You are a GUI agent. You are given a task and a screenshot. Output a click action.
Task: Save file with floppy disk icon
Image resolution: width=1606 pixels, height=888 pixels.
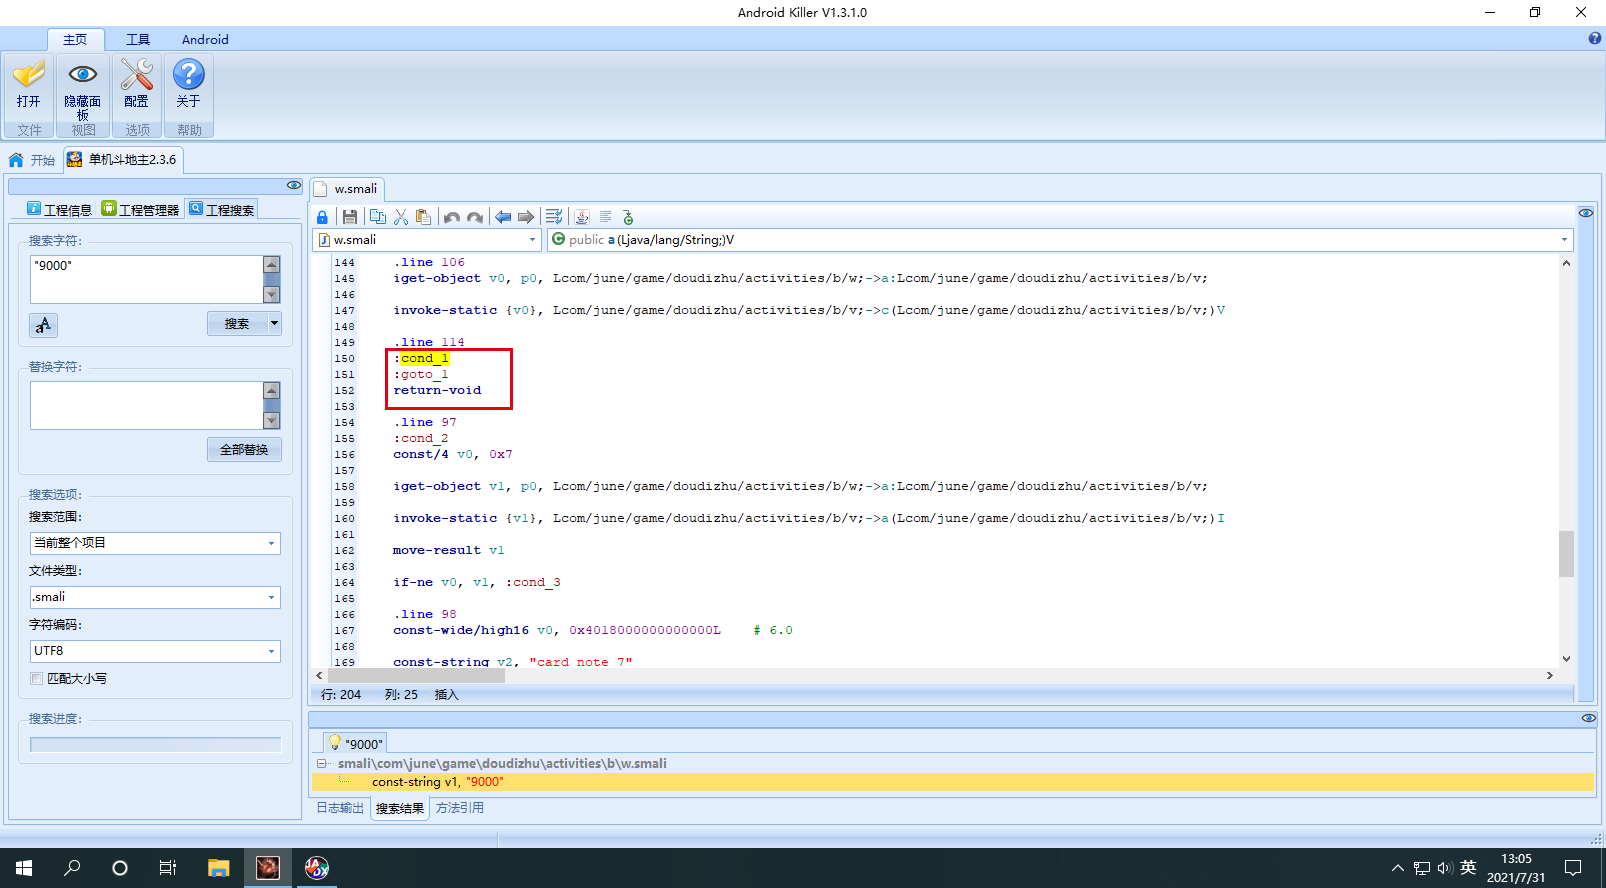[x=349, y=217]
